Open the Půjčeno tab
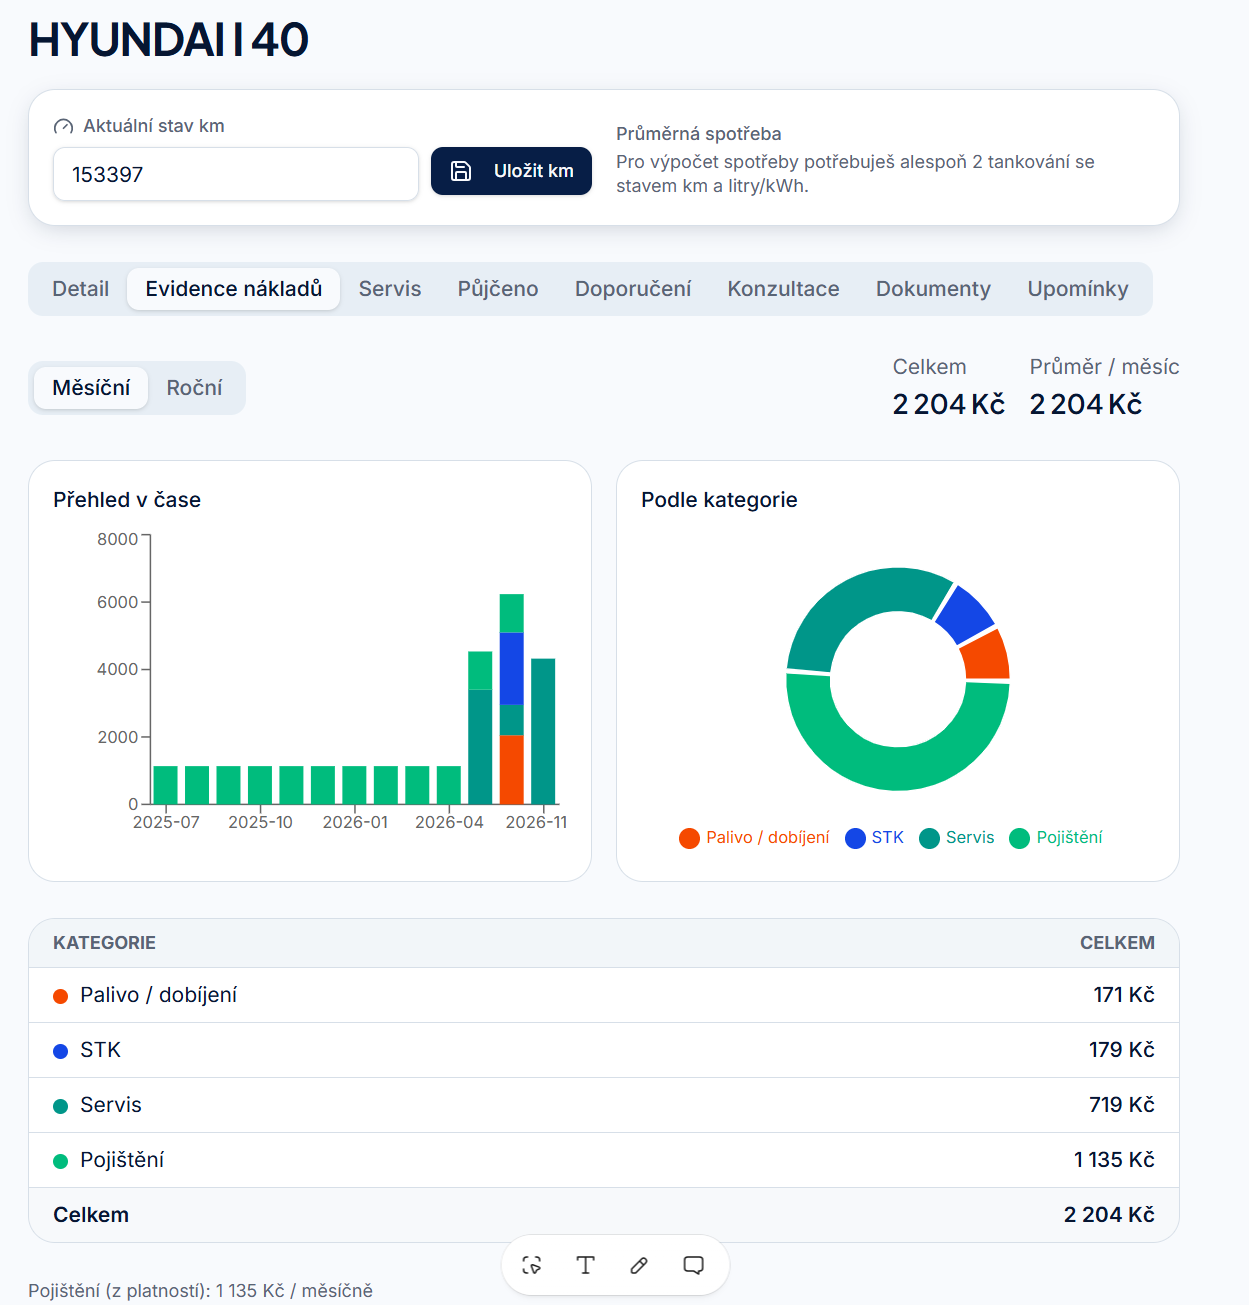1249x1305 pixels. tap(498, 289)
